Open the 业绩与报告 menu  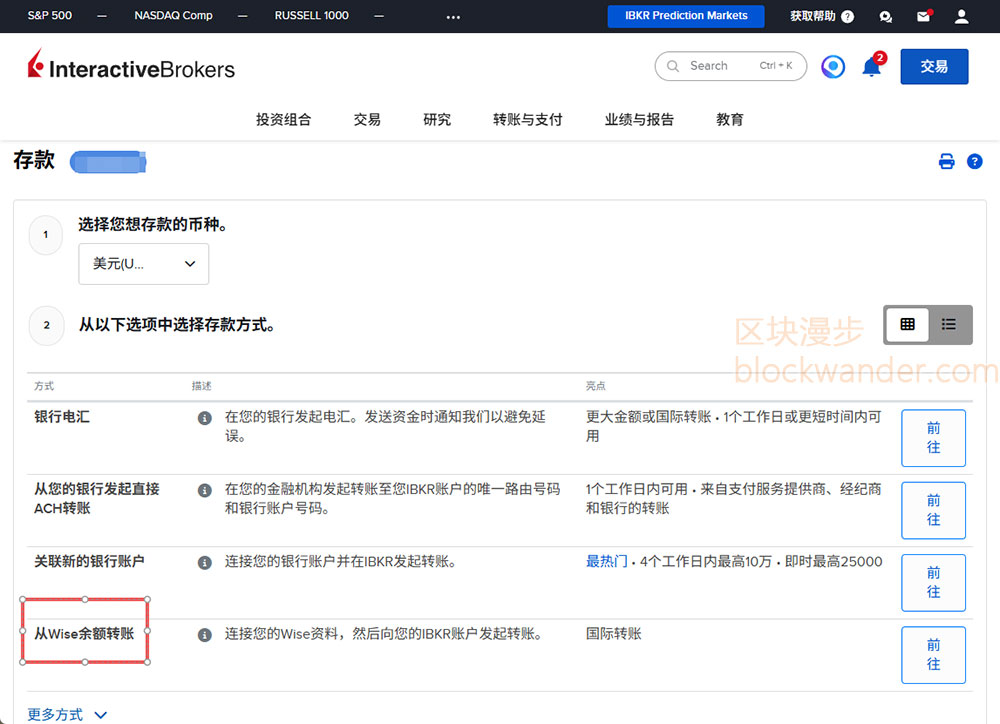click(x=639, y=119)
